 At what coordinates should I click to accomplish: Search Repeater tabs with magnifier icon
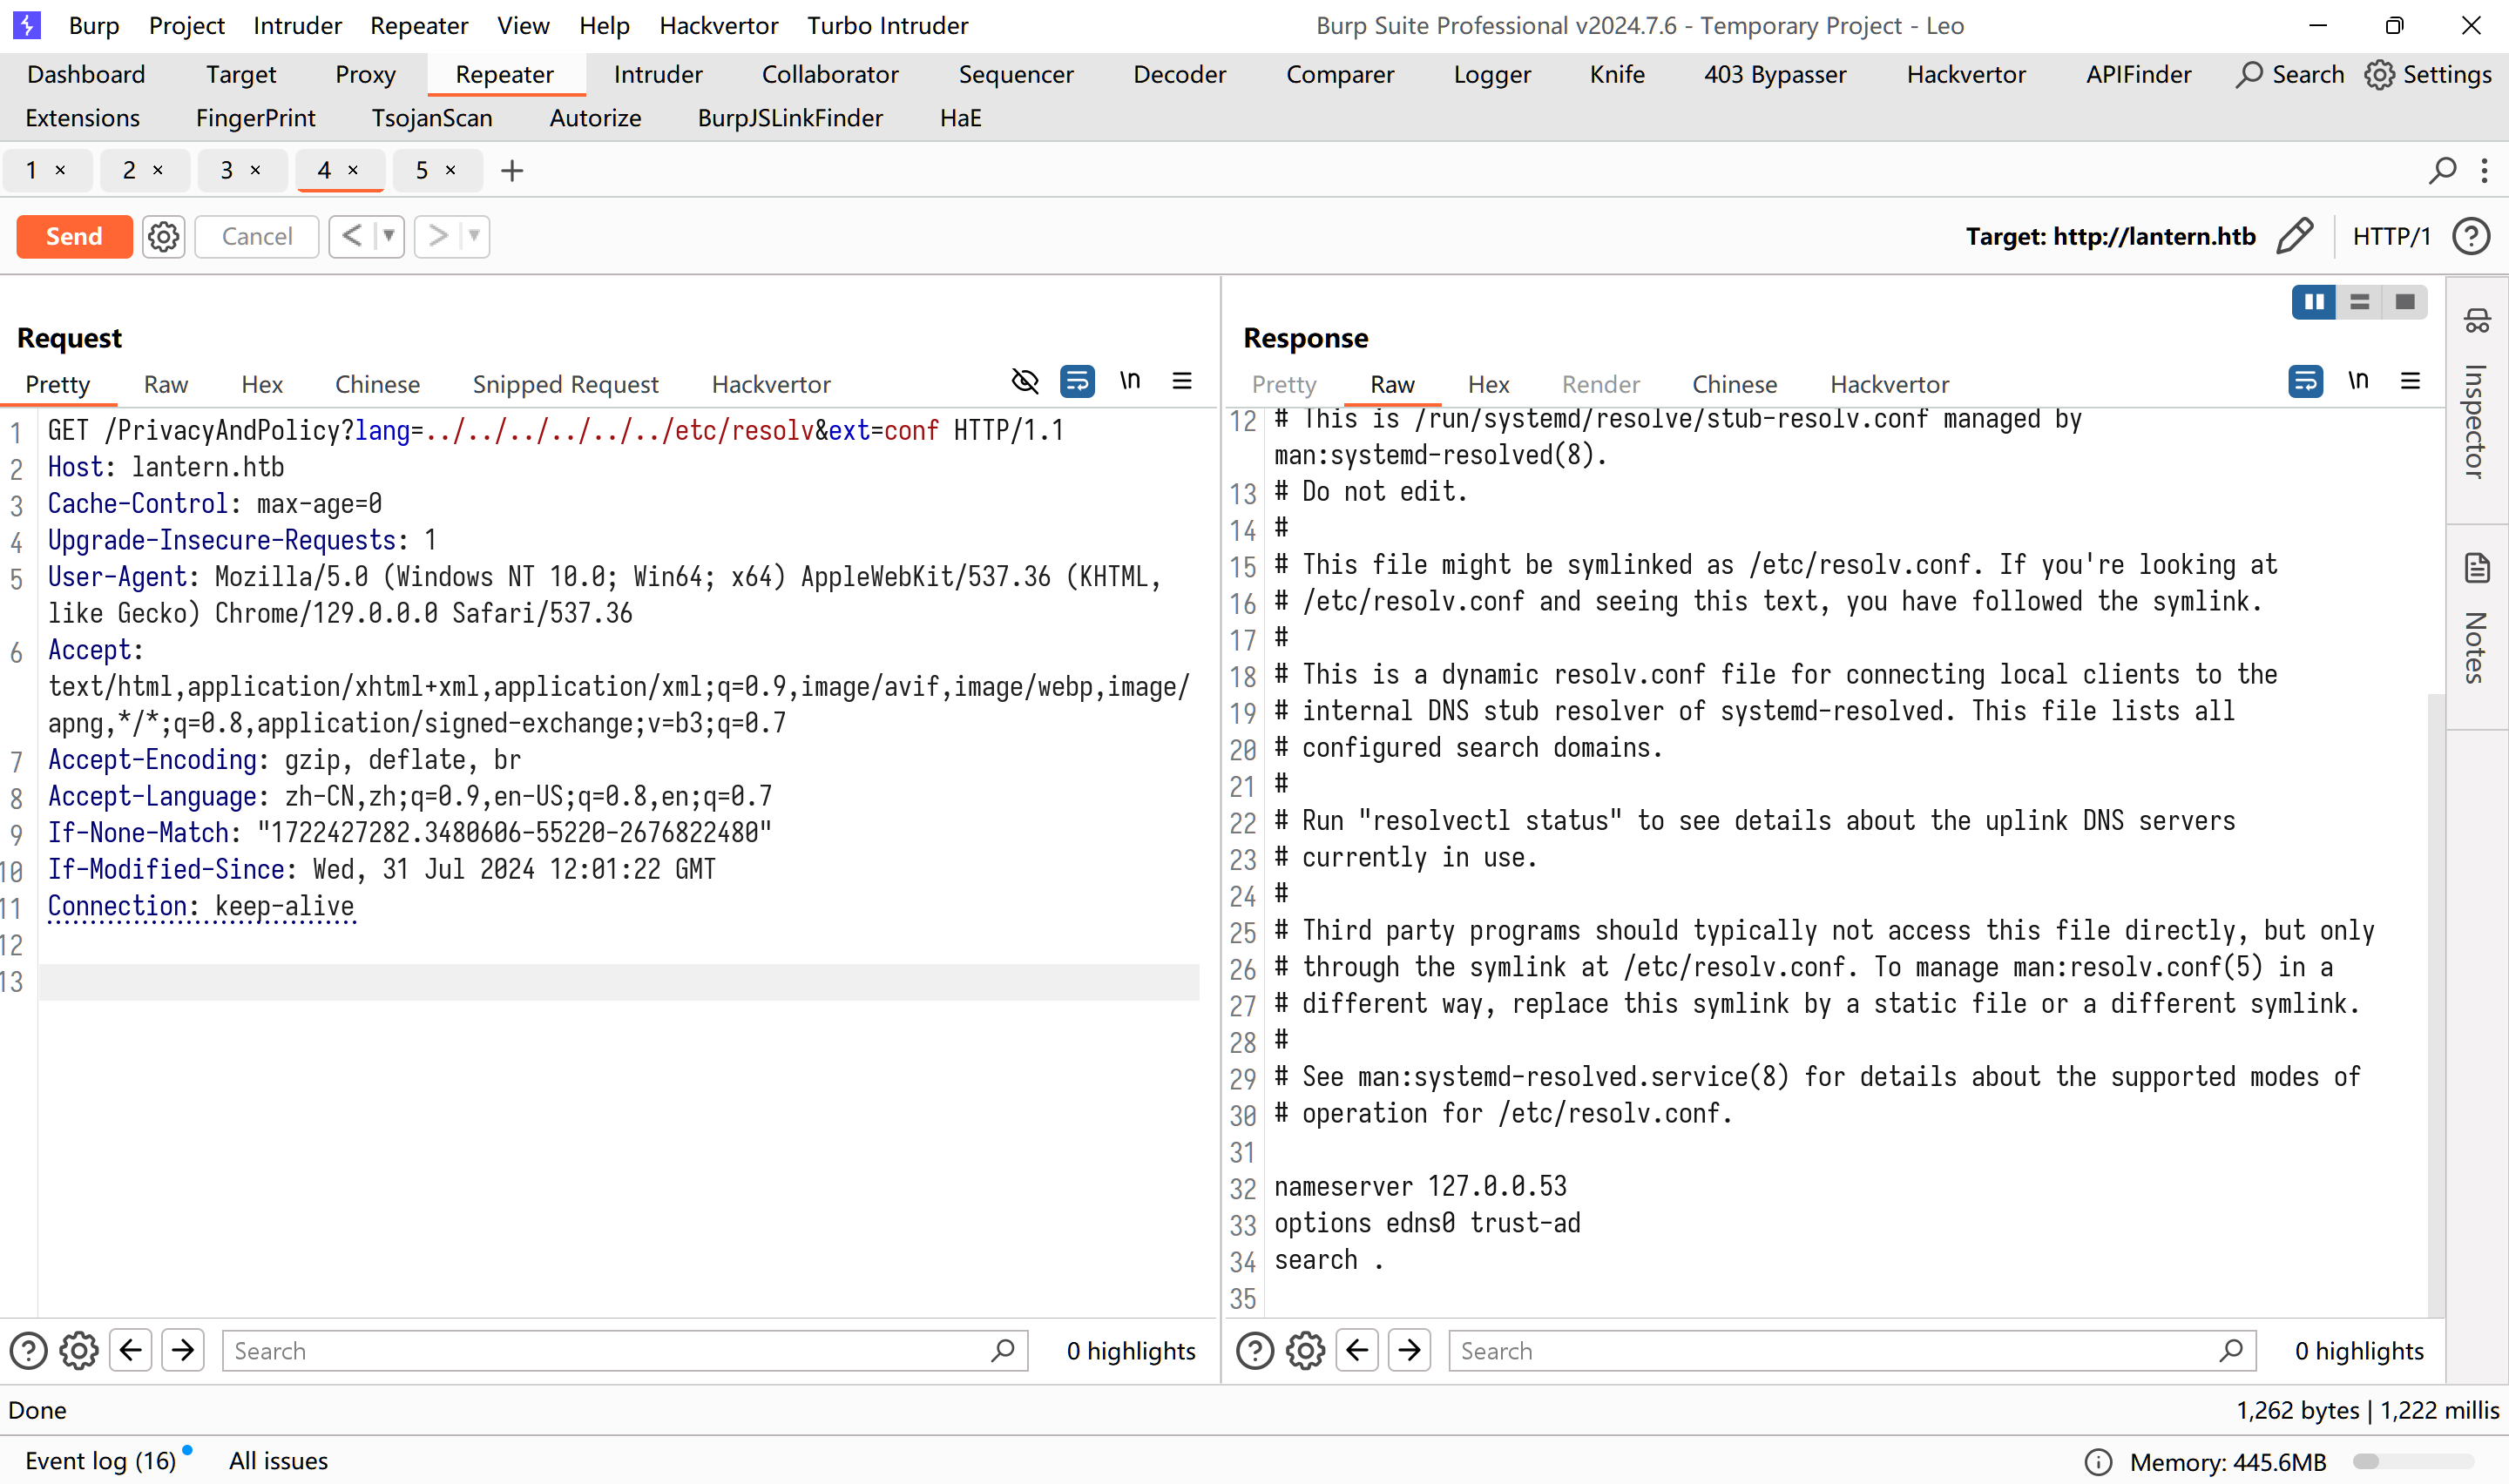coord(2442,171)
